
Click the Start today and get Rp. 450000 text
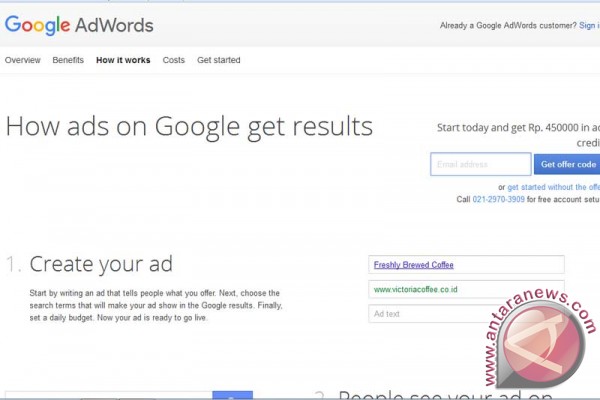(518, 135)
